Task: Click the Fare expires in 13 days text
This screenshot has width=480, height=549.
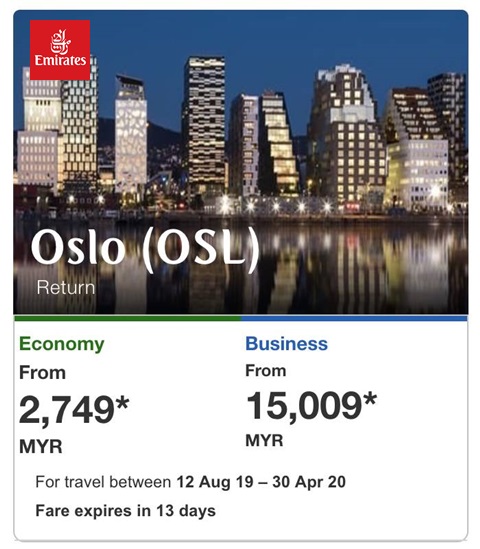Action: (126, 511)
